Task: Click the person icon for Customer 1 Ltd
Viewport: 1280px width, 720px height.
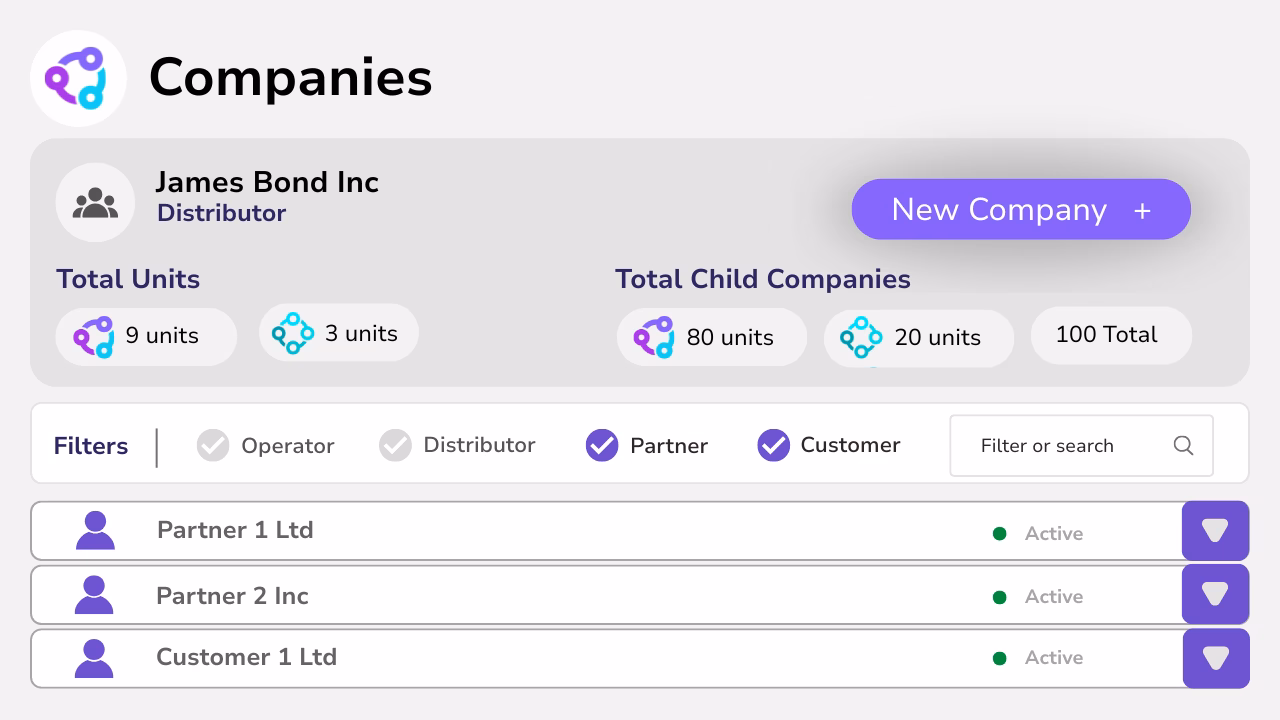Action: tap(94, 658)
